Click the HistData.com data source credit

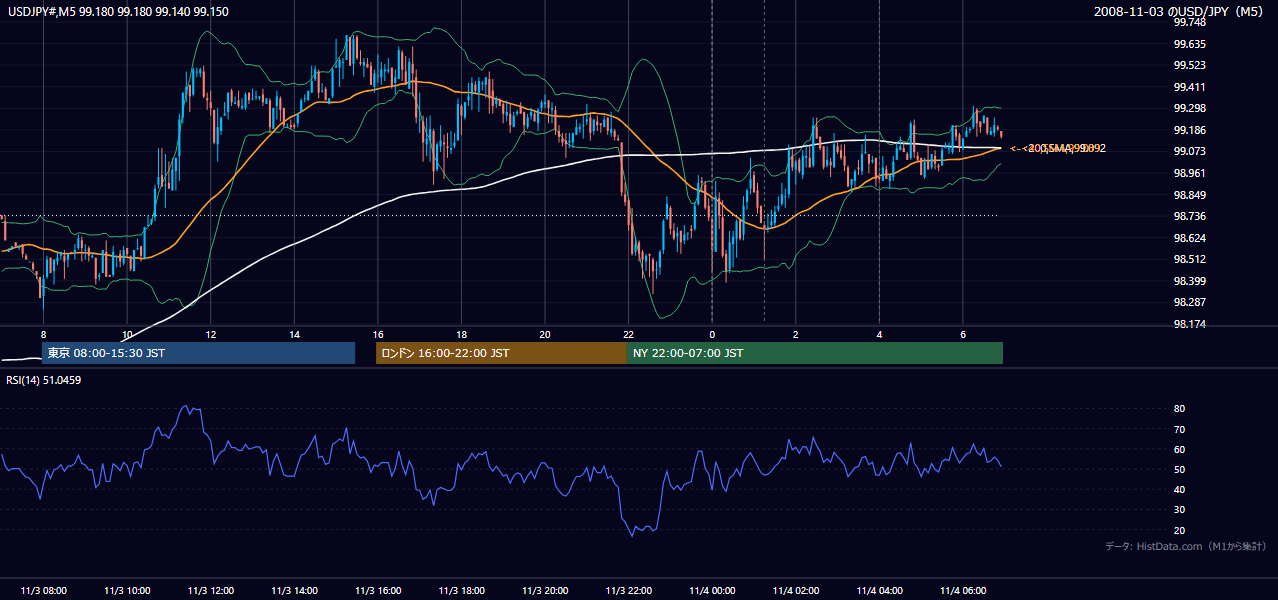pos(1186,546)
